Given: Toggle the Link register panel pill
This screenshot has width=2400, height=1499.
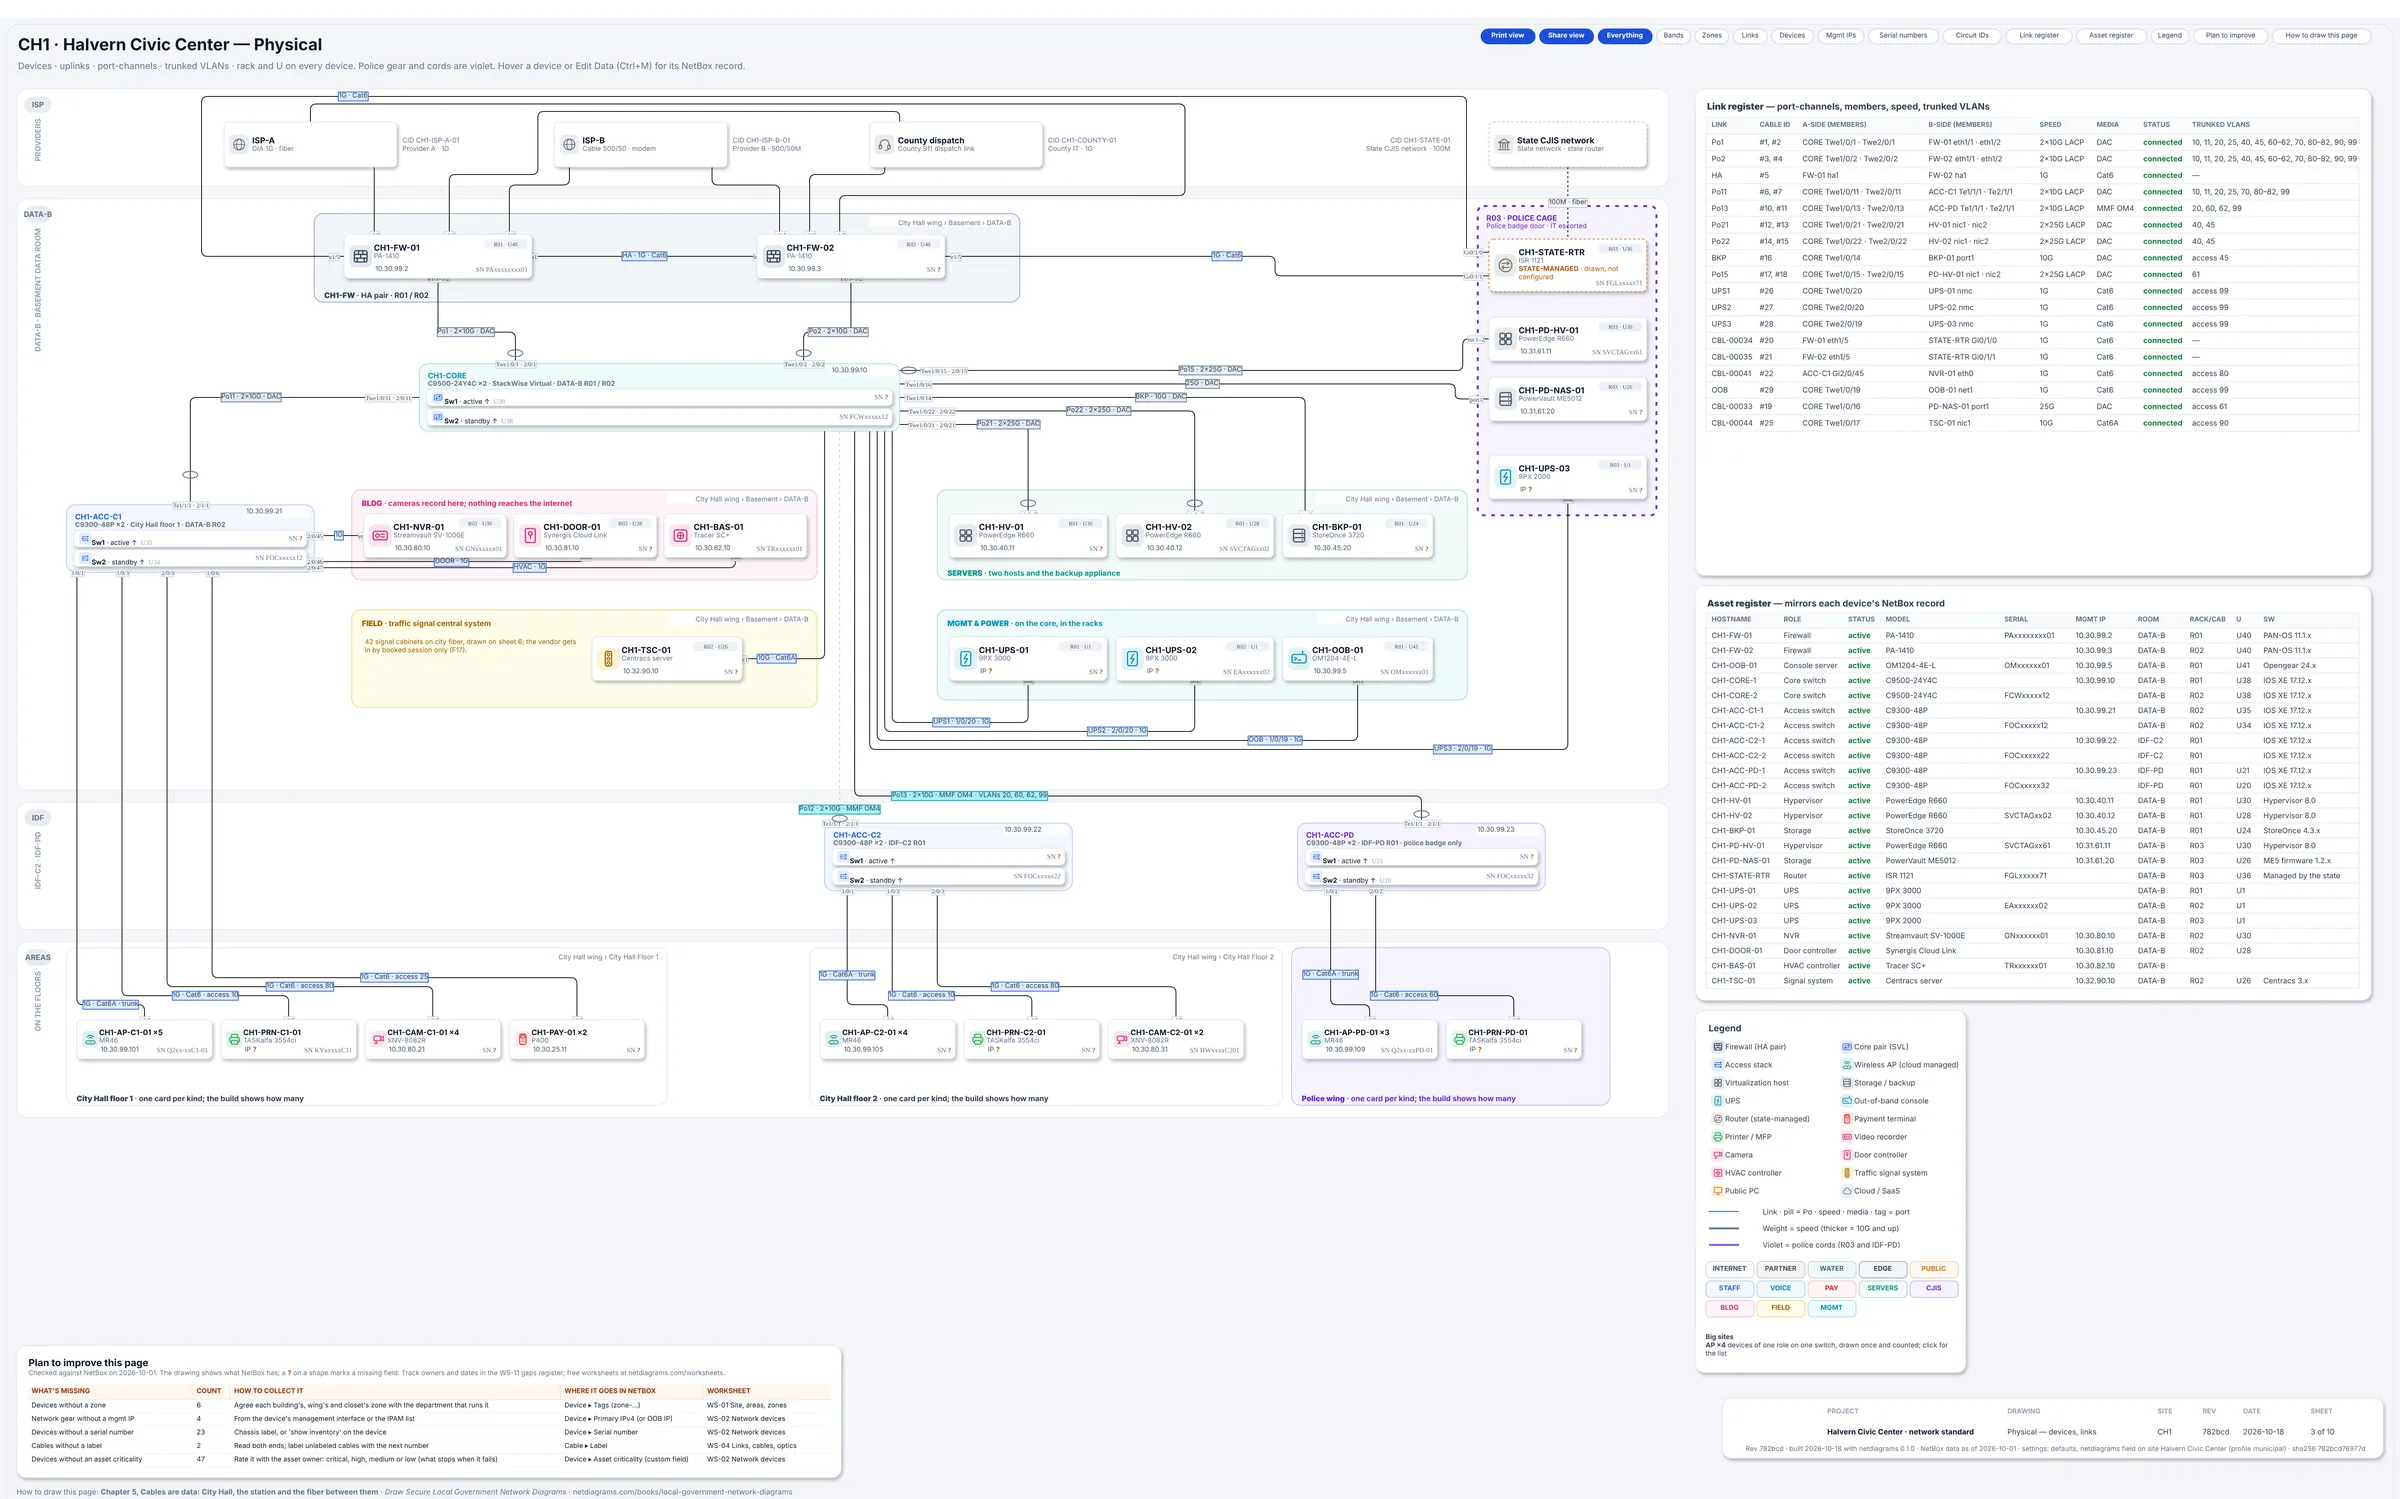Looking at the screenshot, I should point(2039,36).
